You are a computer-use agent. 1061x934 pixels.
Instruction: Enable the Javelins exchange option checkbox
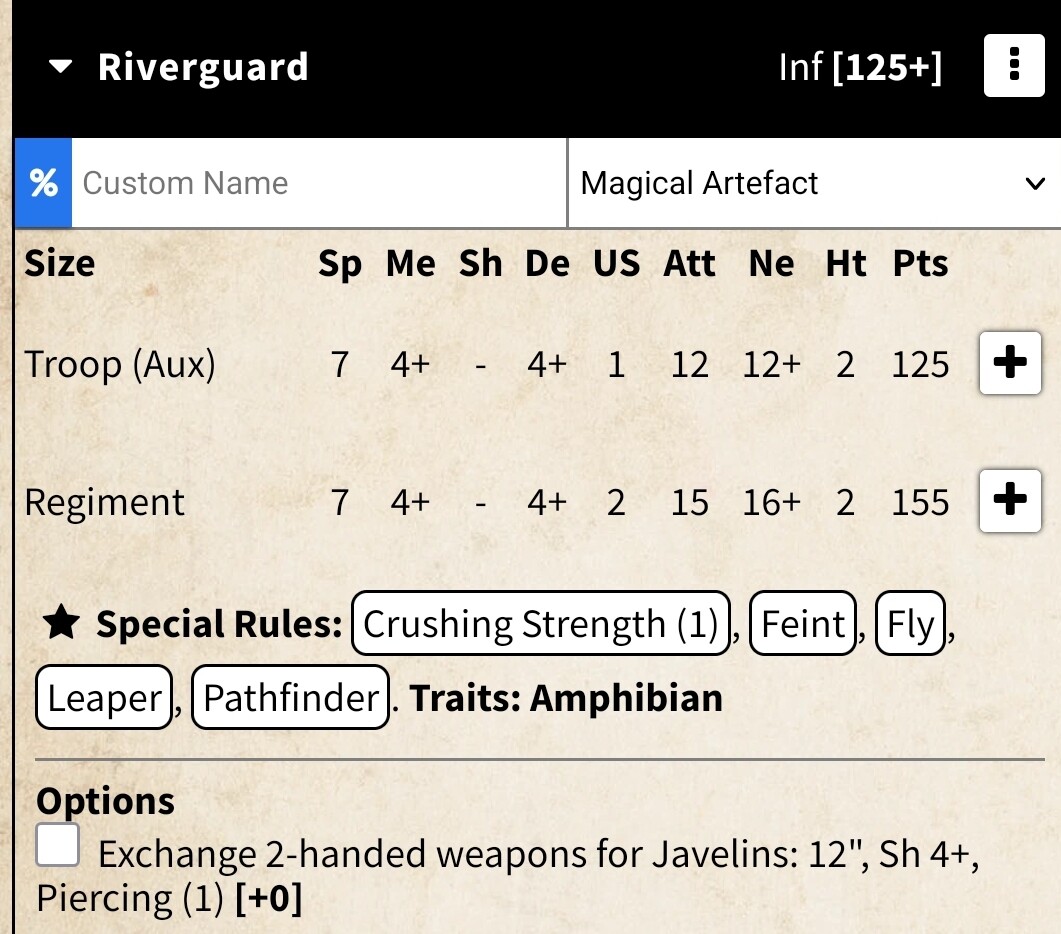point(58,847)
